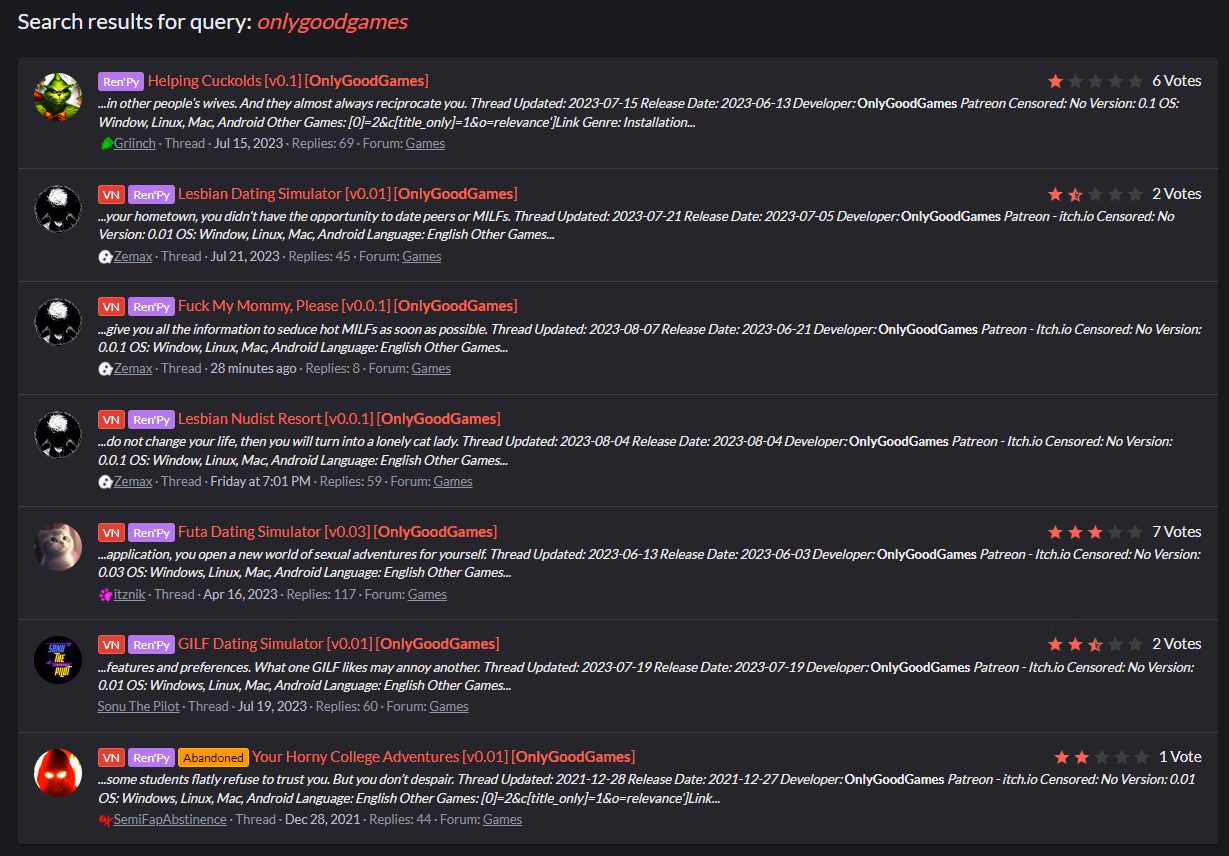Screen dimensions: 1229x856
Task: Click Ren'Py tag on GILF Dating Simulator
Action: (x=151, y=644)
